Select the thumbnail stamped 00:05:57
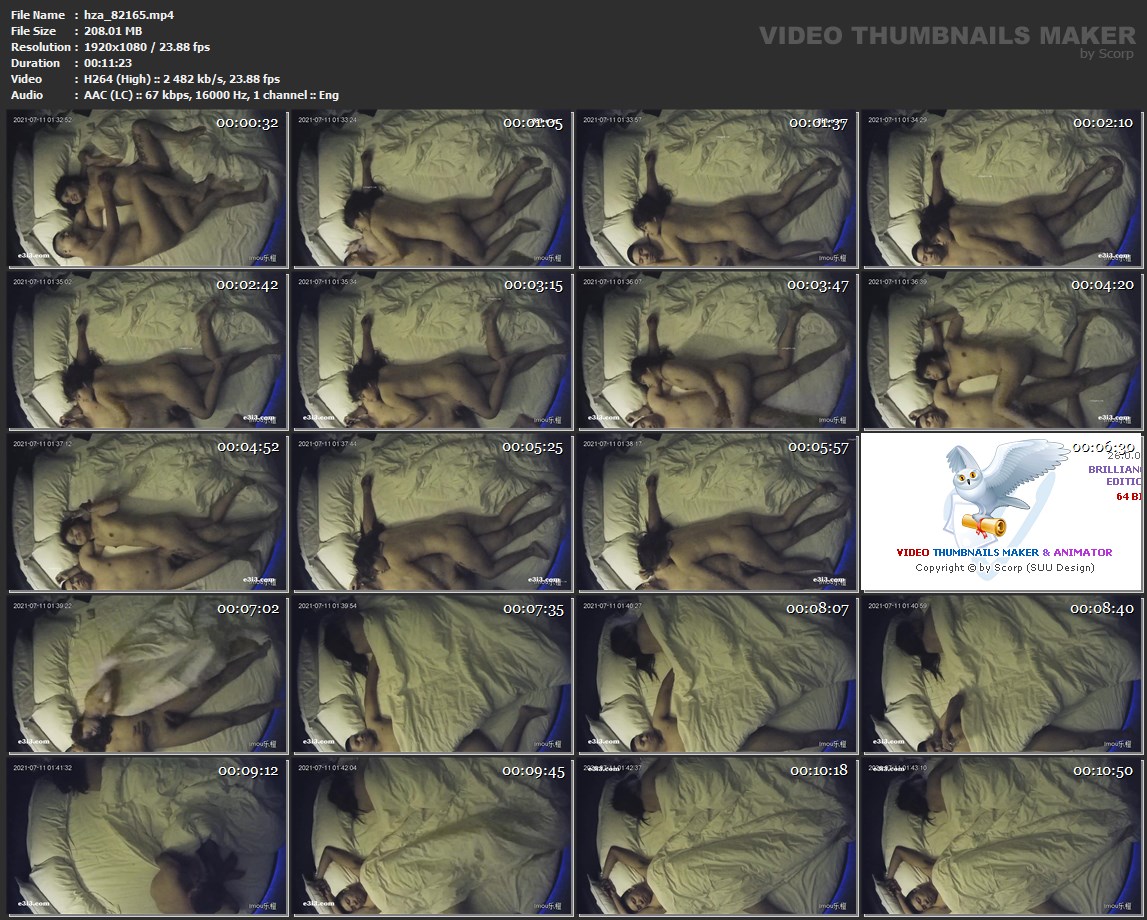Viewport: 1147px width, 920px height. pyautogui.click(x=718, y=513)
